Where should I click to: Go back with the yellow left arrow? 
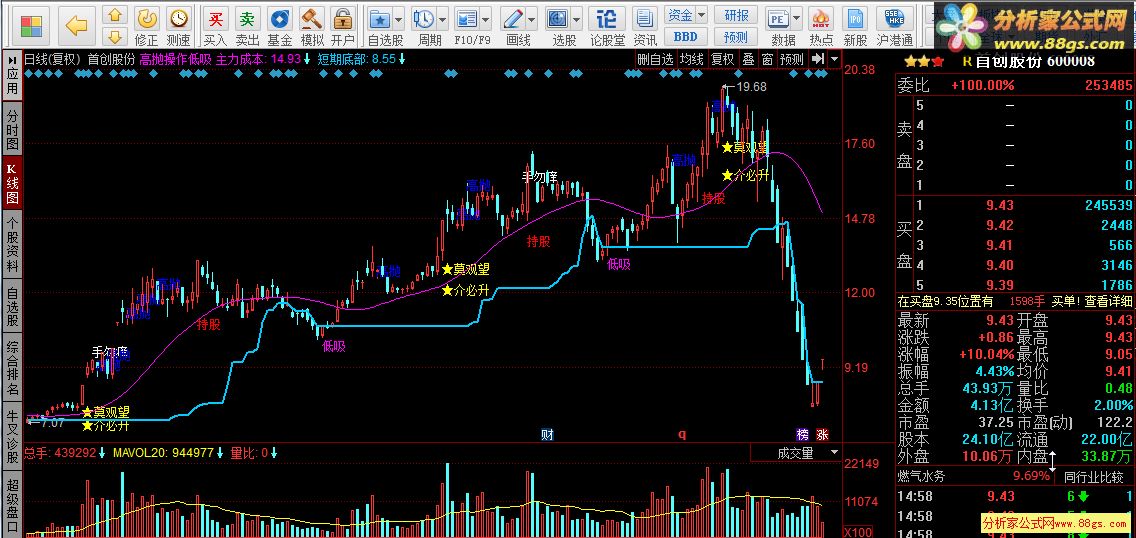pos(76,25)
